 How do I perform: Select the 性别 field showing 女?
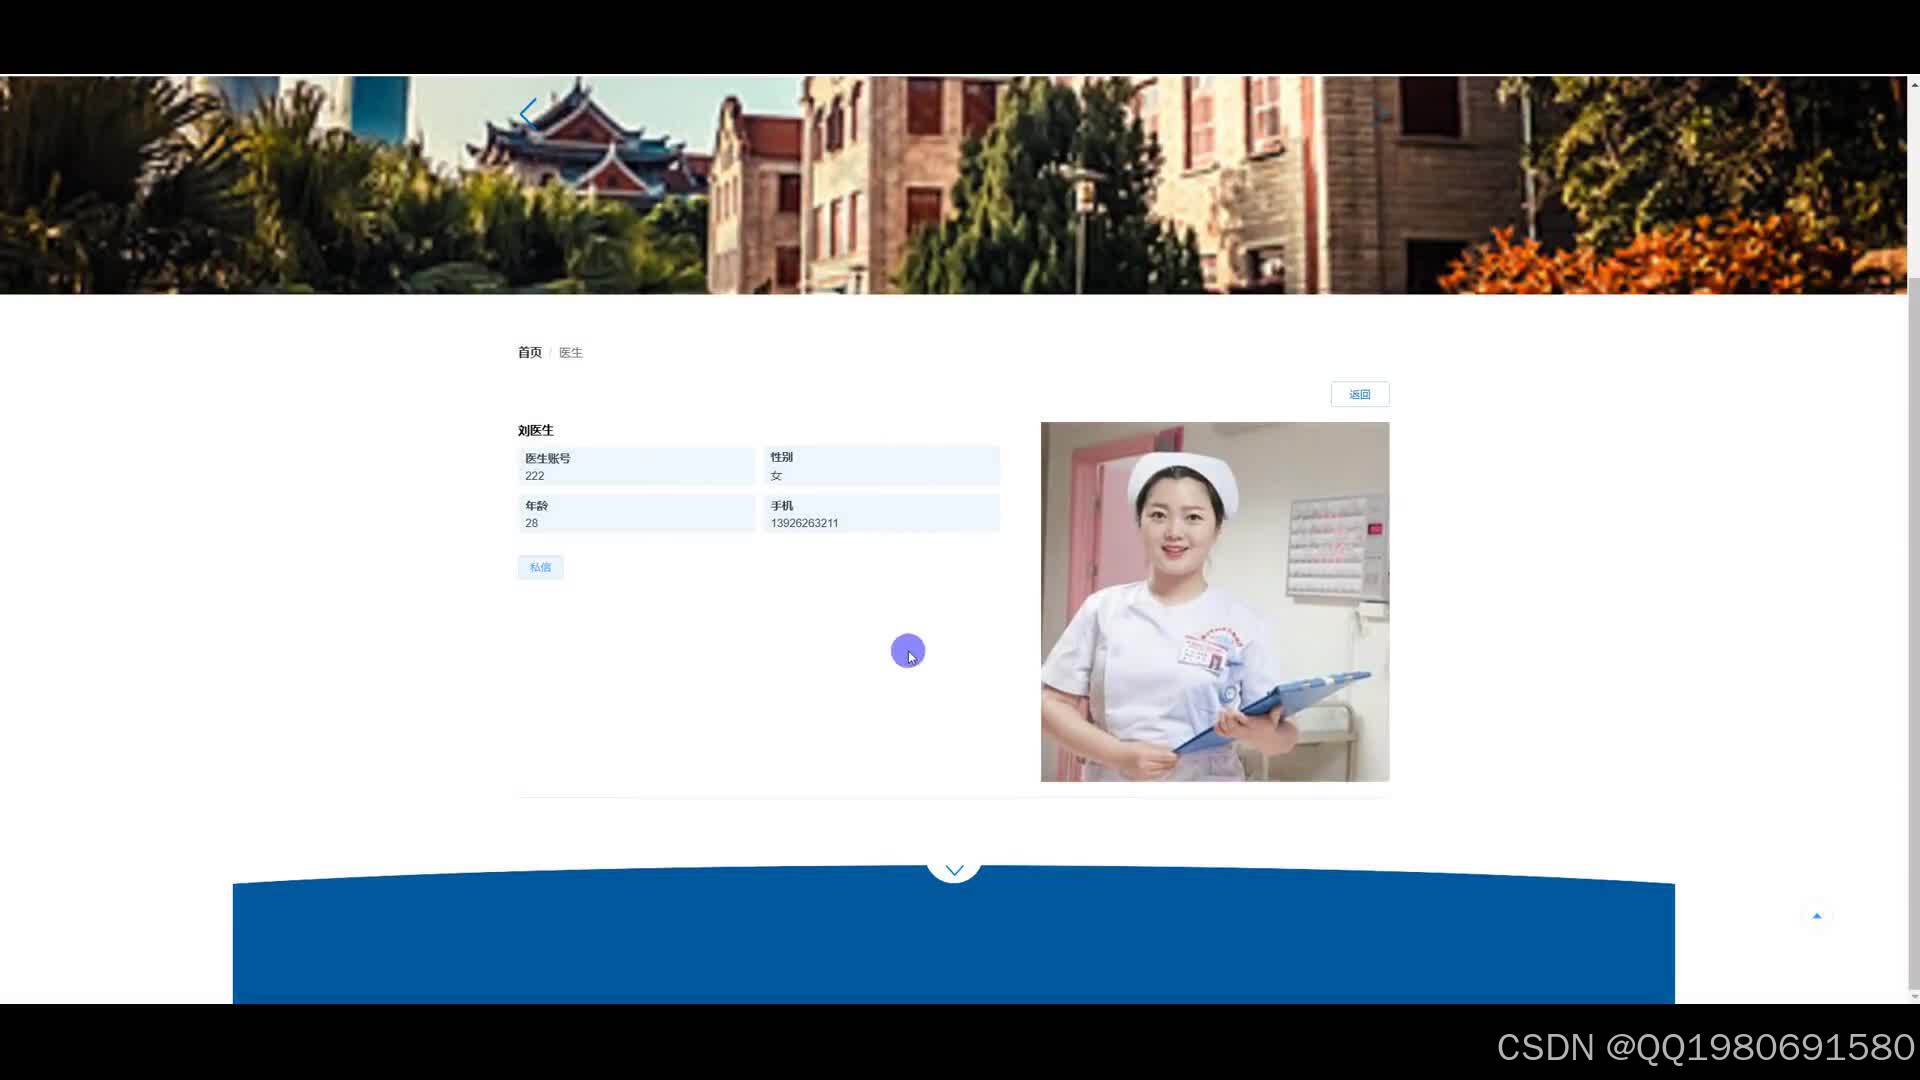pos(881,467)
